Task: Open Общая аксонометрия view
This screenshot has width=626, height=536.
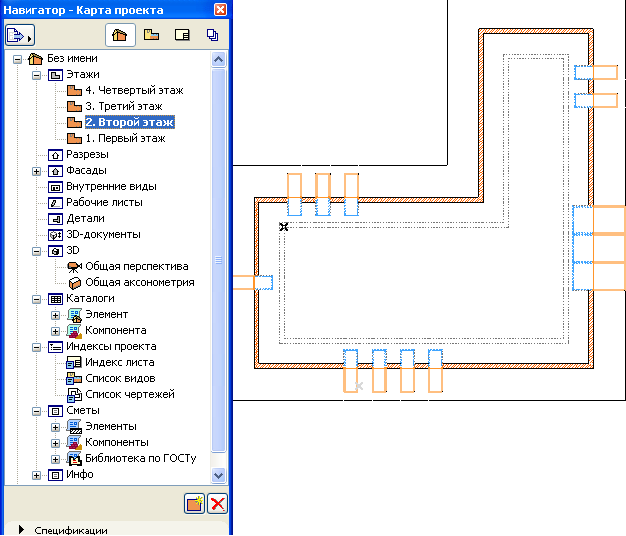Action: pos(139,282)
